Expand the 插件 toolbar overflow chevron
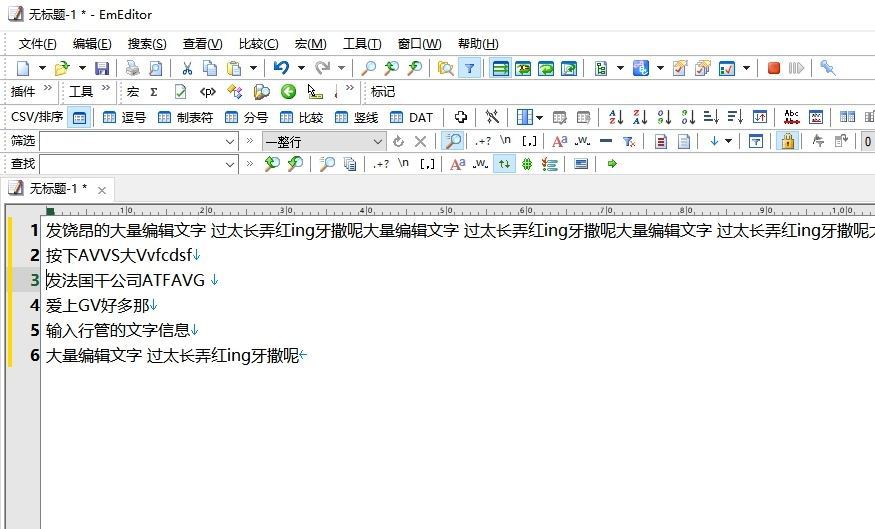 48,88
